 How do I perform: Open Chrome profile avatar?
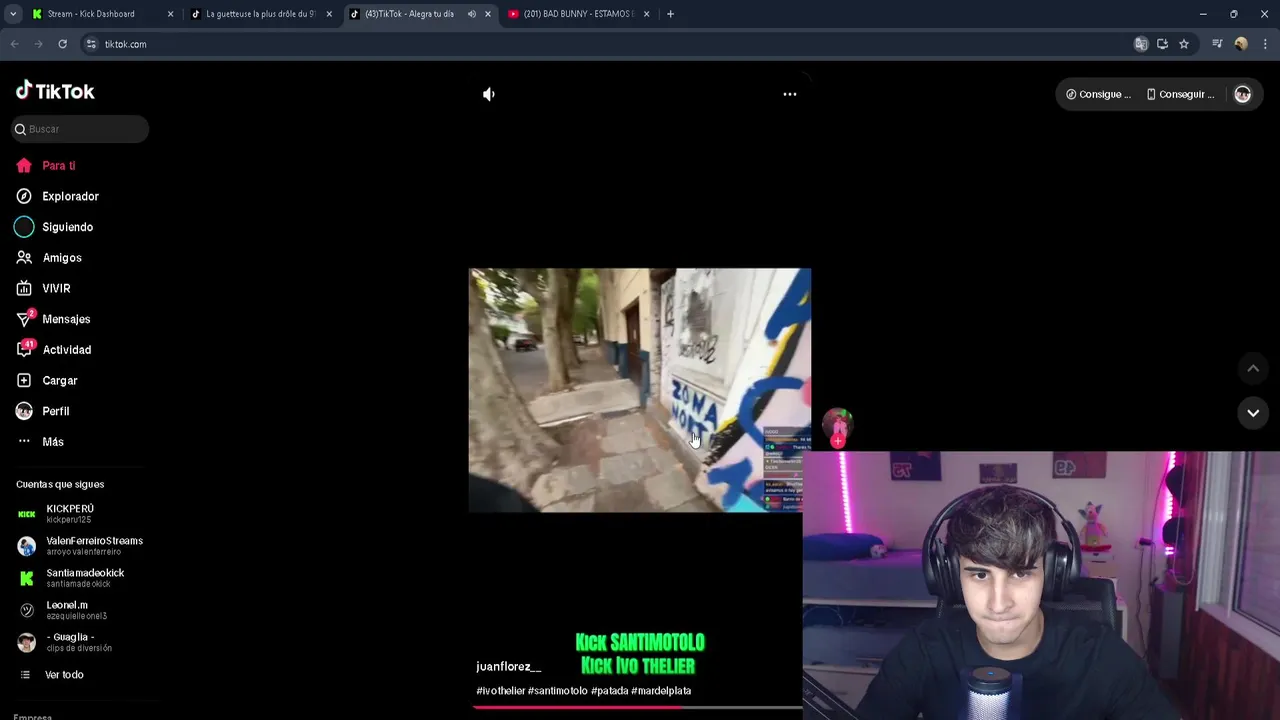(x=1241, y=44)
